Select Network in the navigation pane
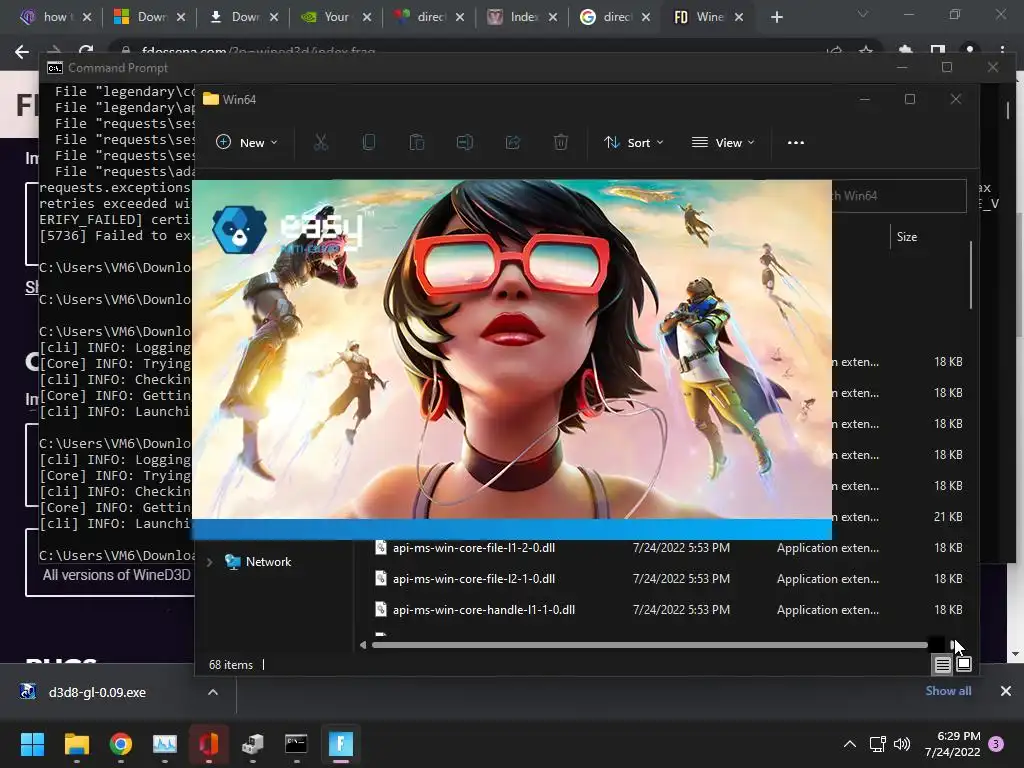This screenshot has height=768, width=1024. [x=268, y=562]
